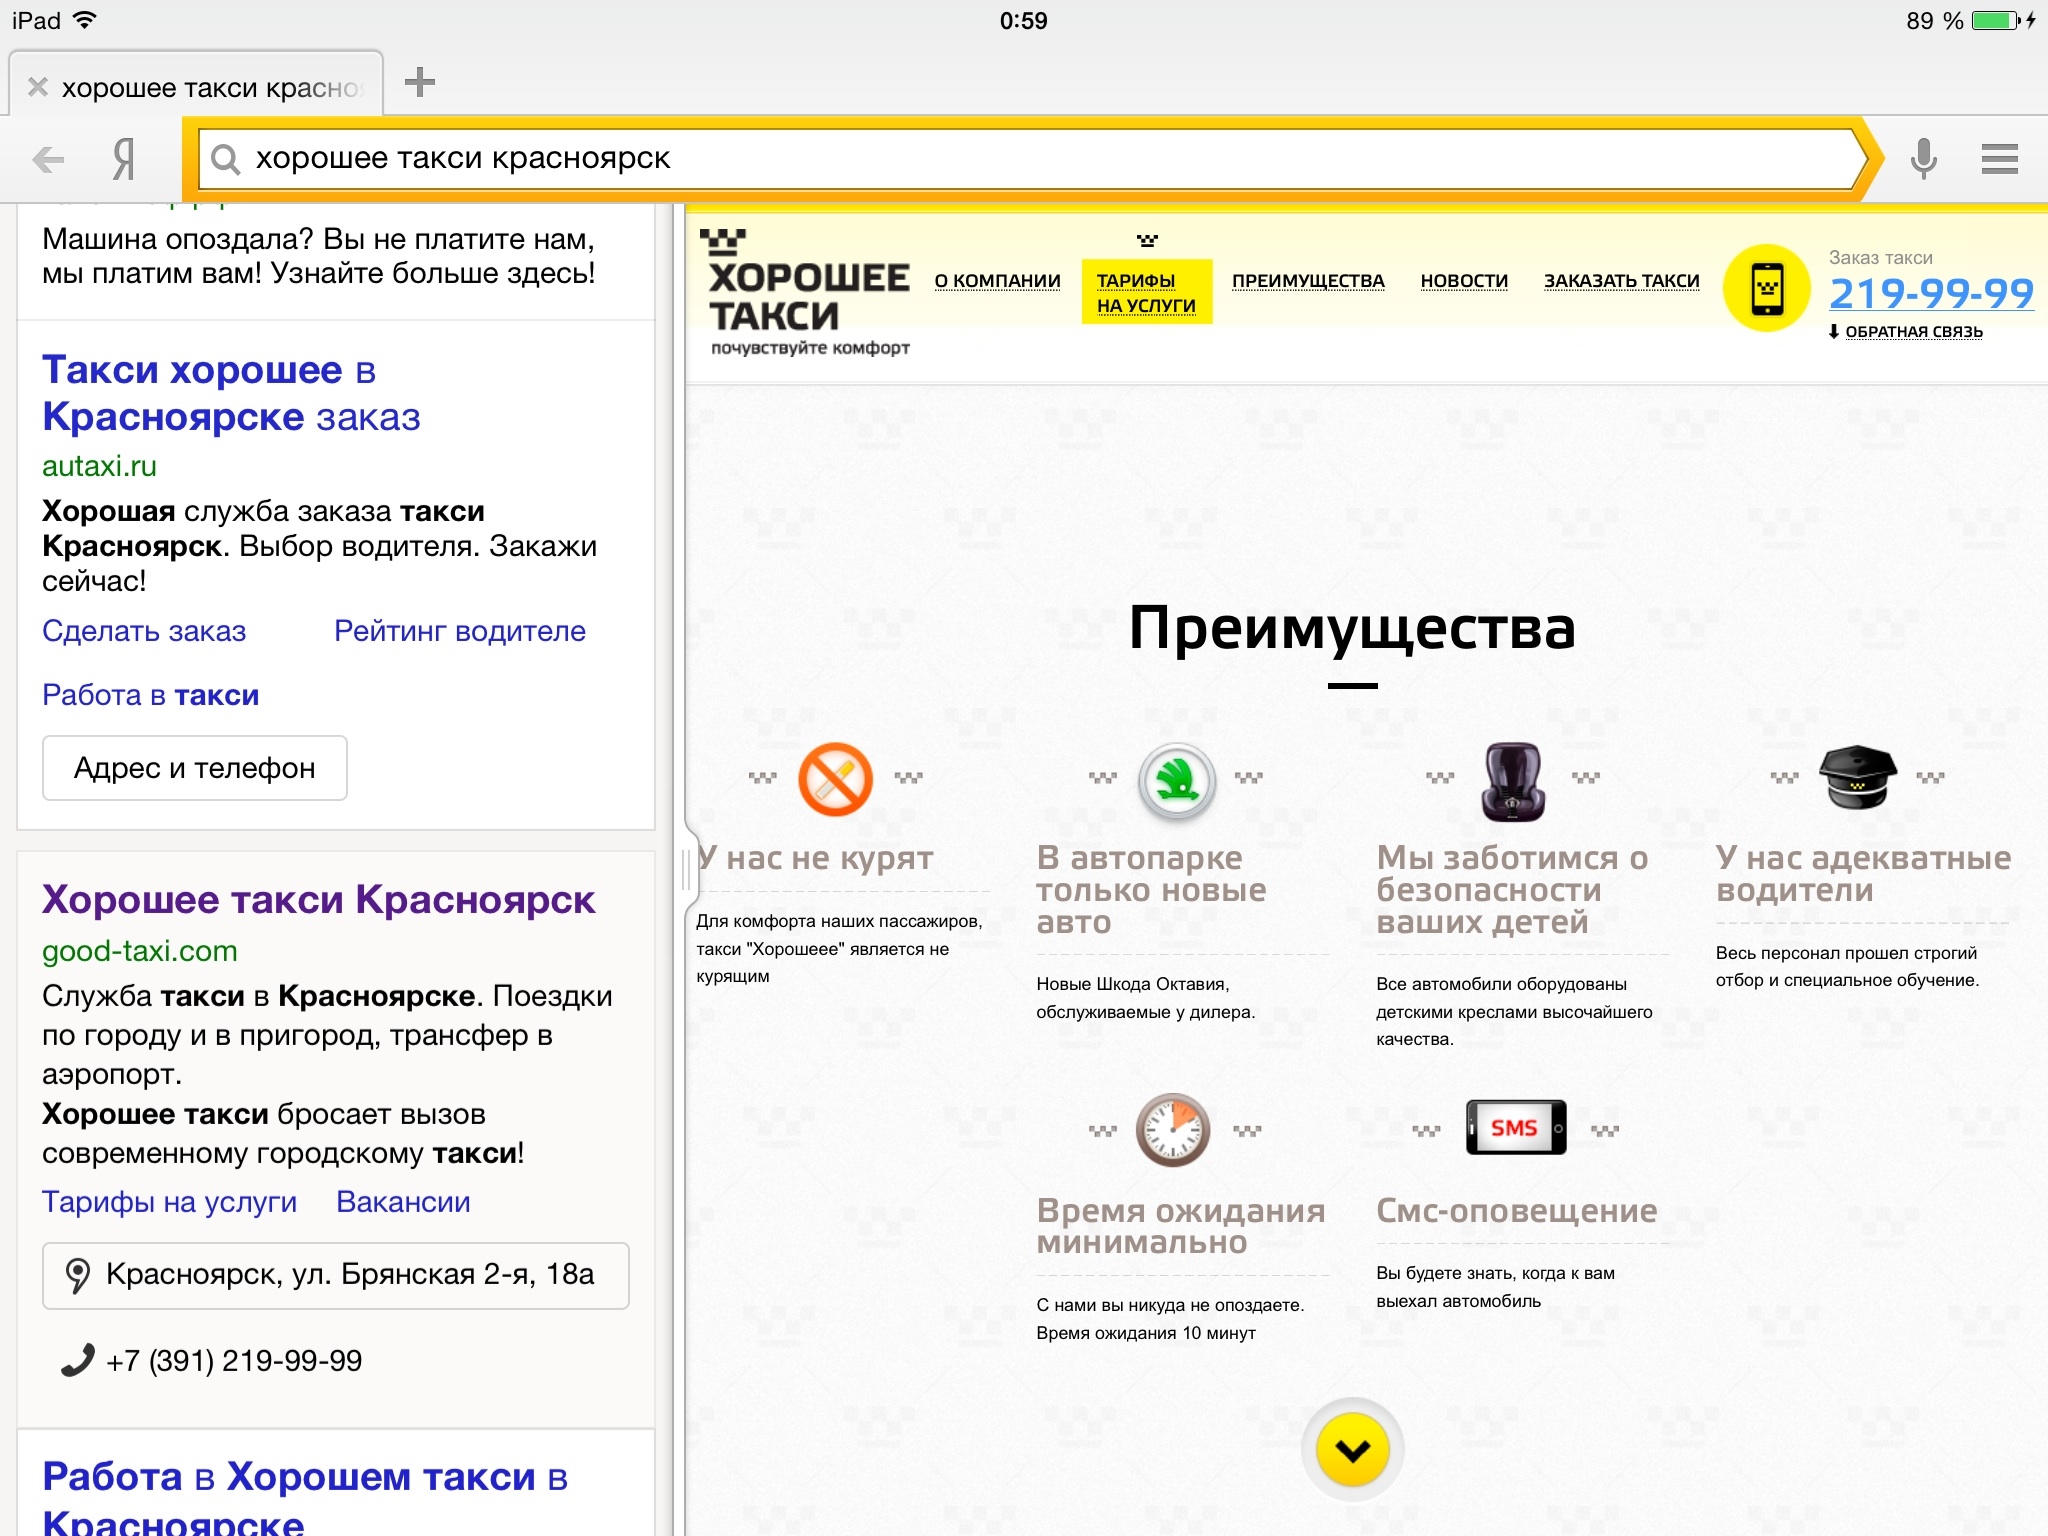
Task: Tap the address 'Красноярск, ул. Брянская 2-я, 18а'
Action: point(336,1275)
